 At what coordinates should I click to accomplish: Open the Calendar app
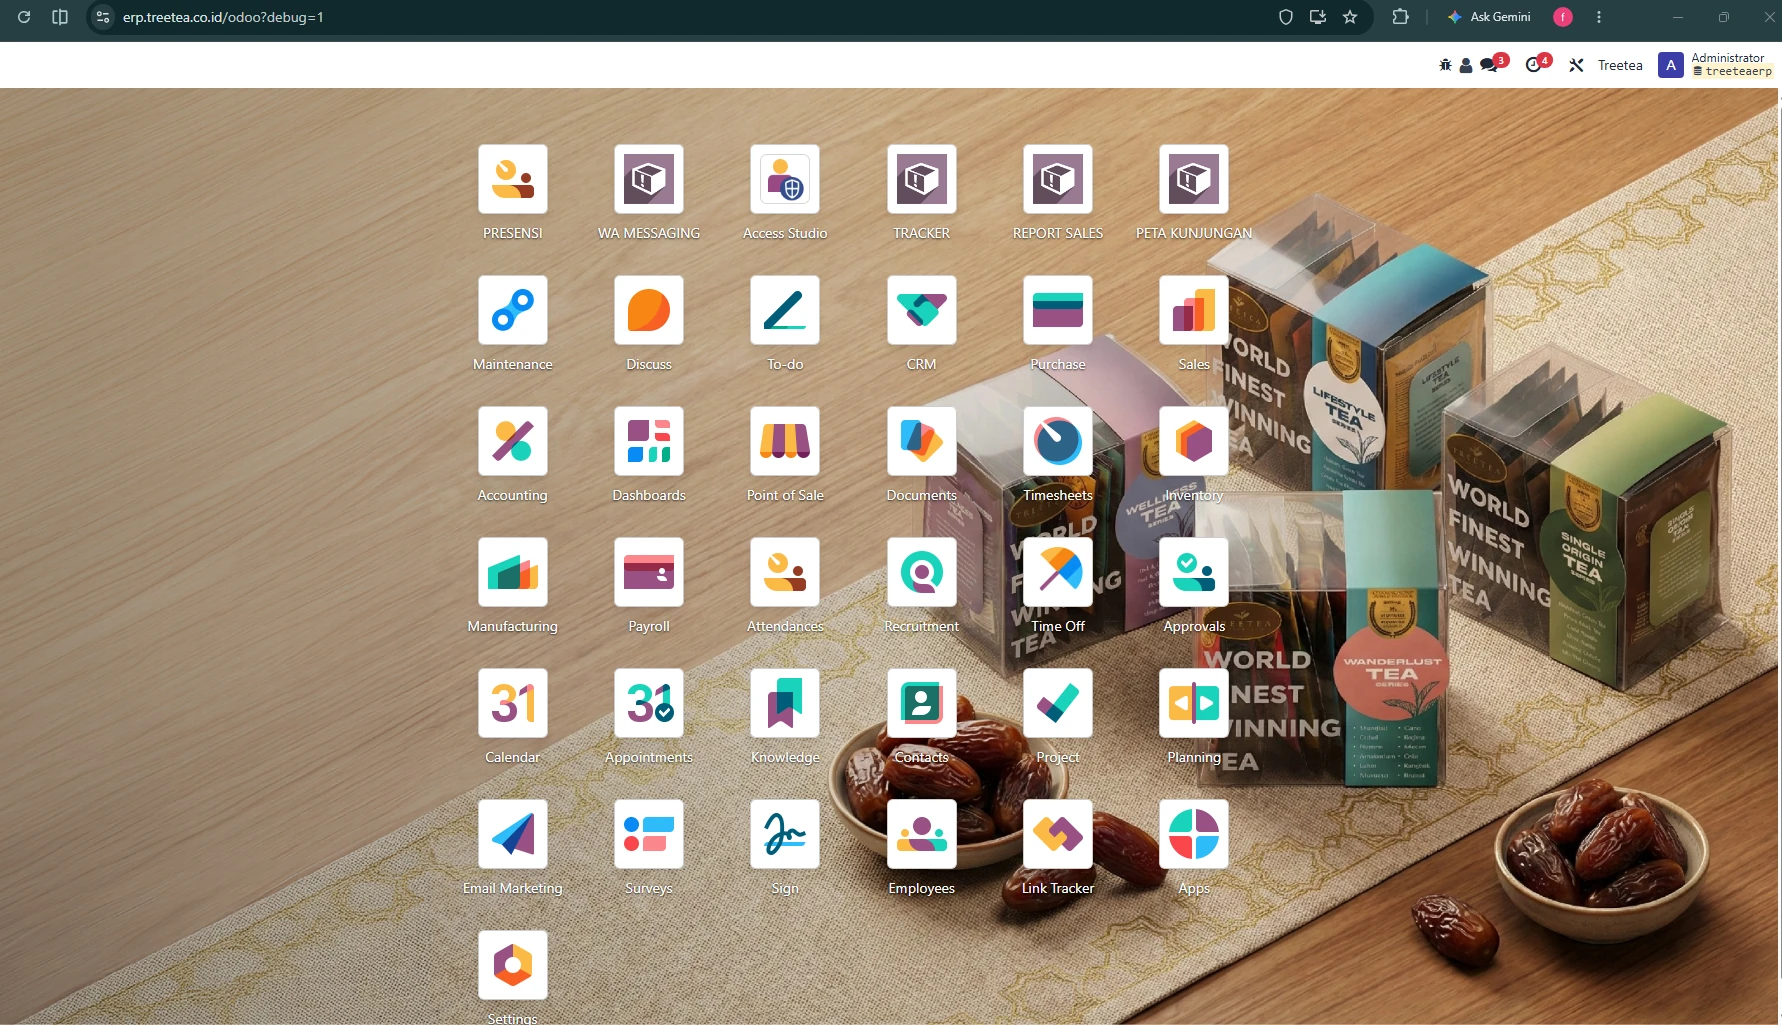pos(513,703)
